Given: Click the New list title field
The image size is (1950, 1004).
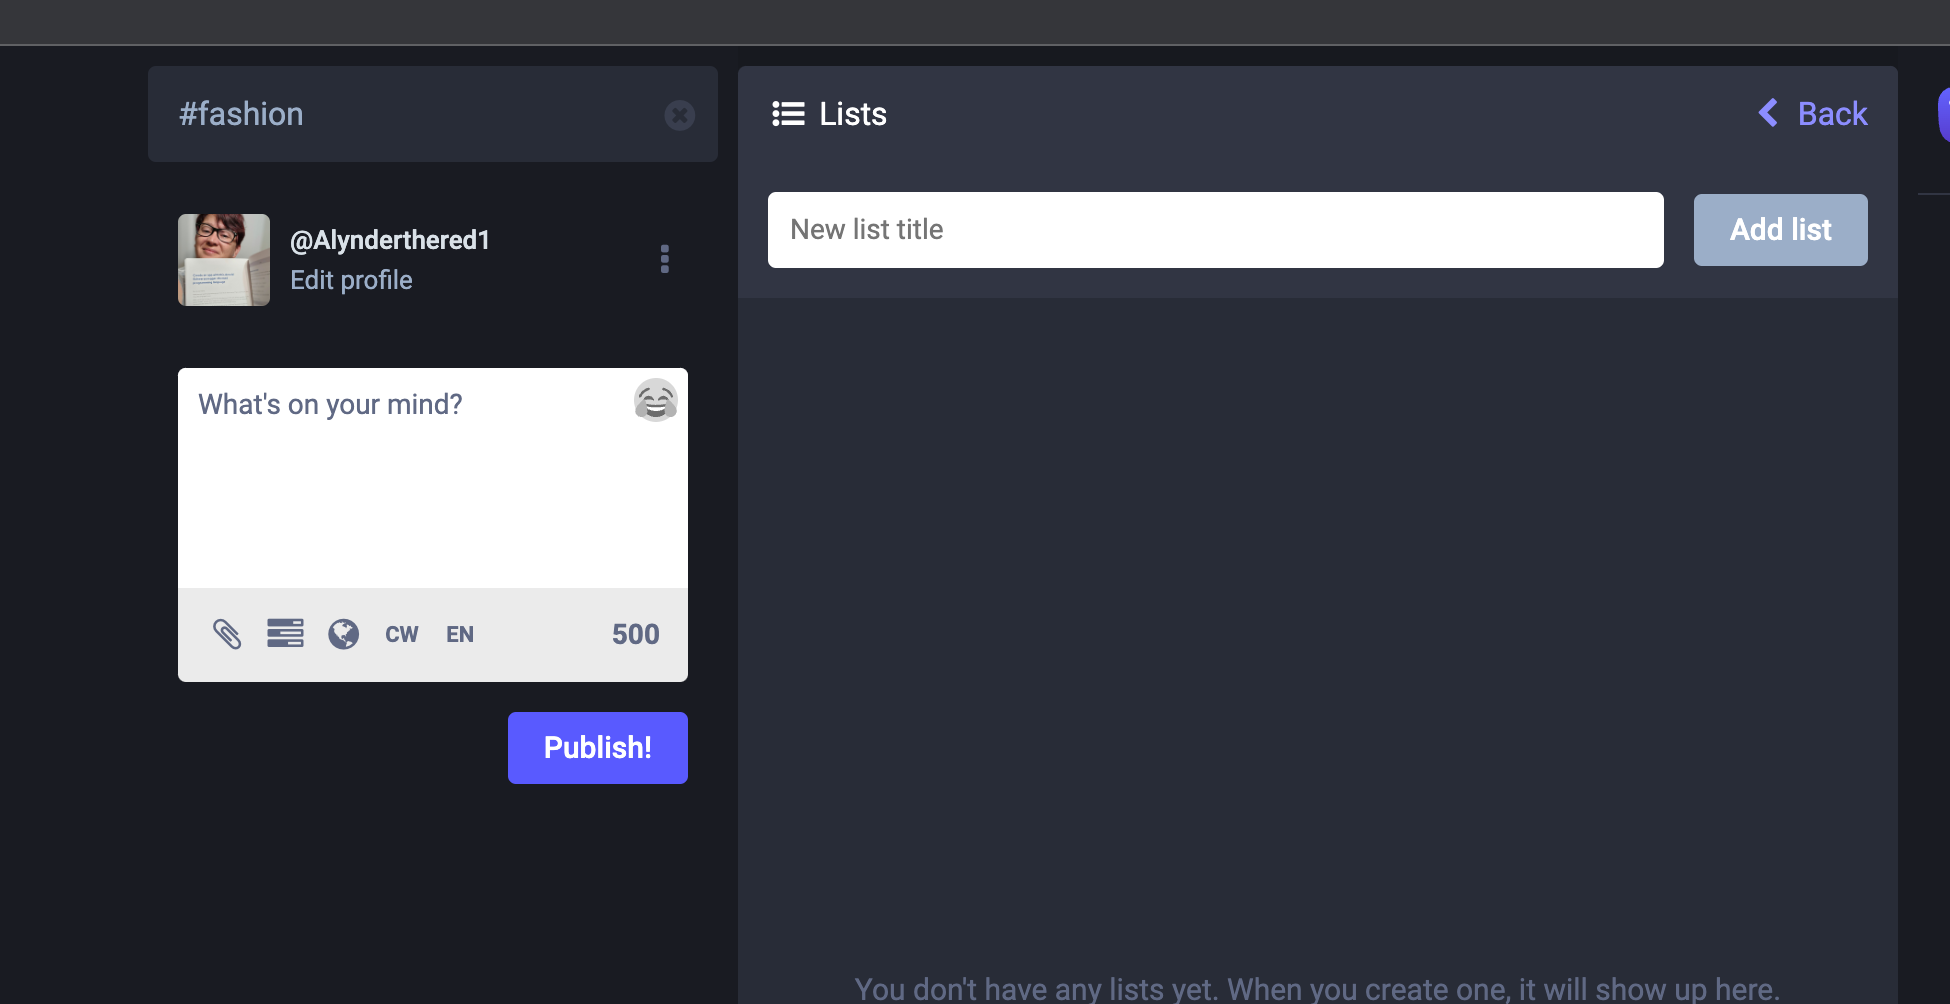Looking at the screenshot, I should click(x=1215, y=230).
